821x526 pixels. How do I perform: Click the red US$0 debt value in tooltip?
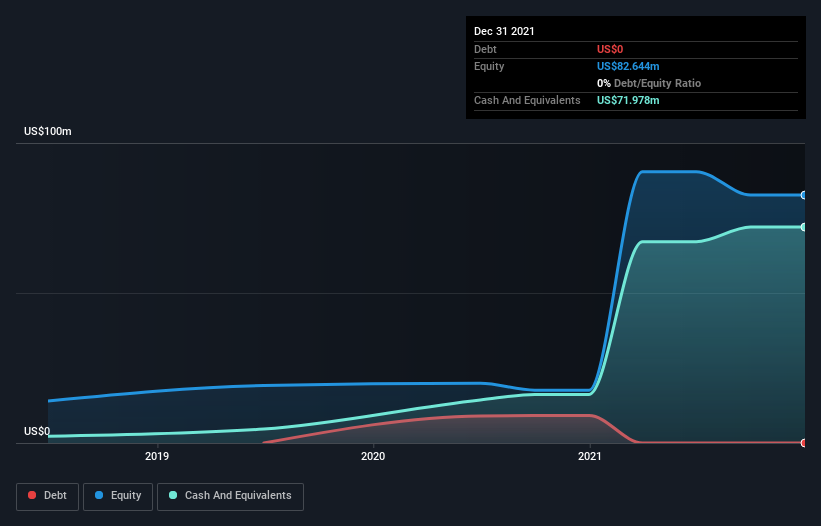610,49
